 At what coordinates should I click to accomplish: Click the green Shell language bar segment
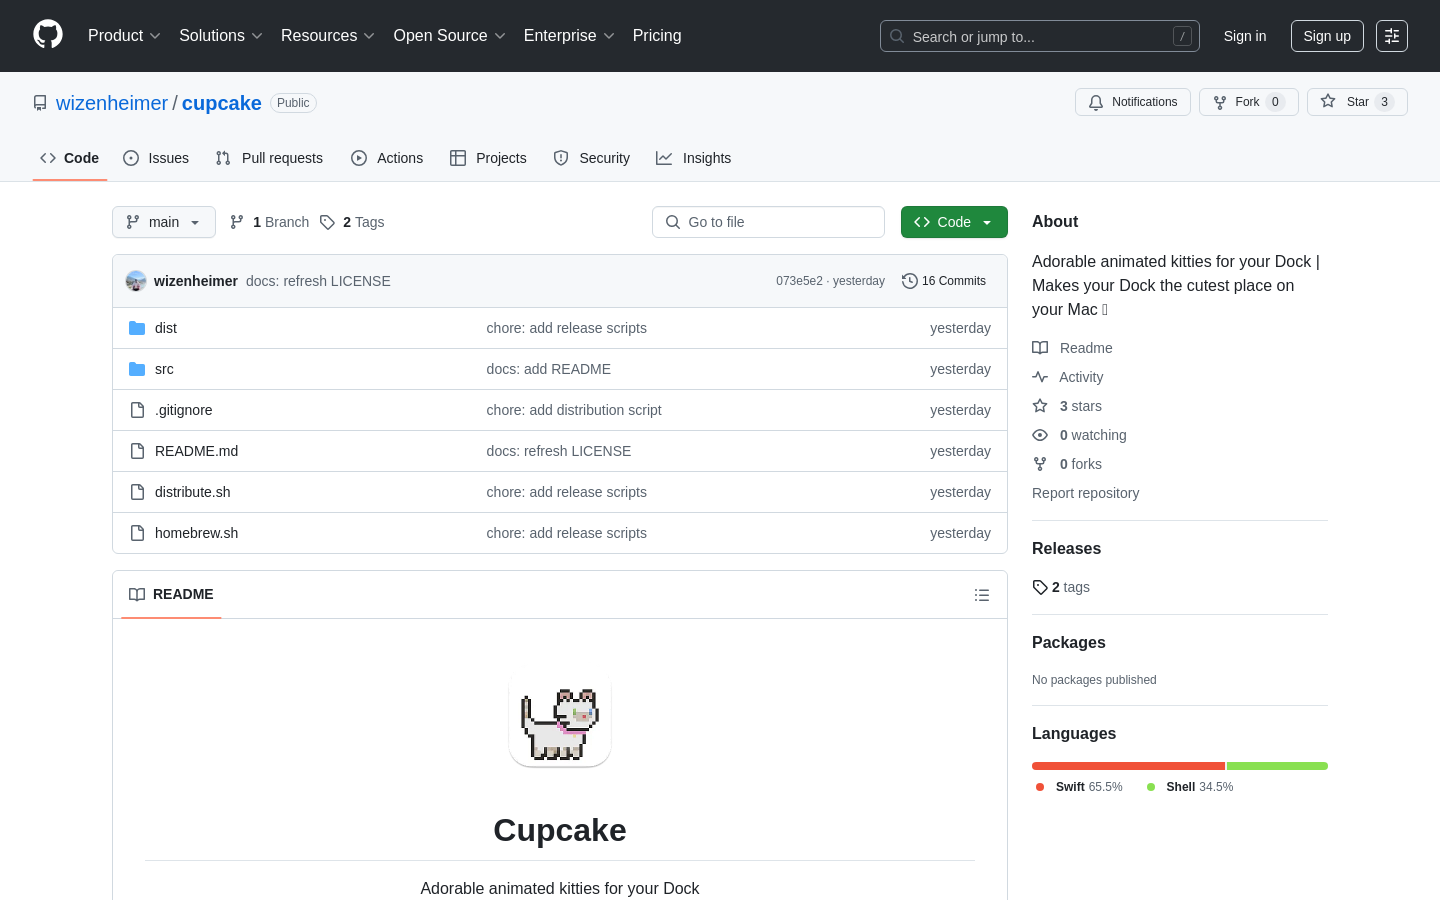coord(1277,766)
